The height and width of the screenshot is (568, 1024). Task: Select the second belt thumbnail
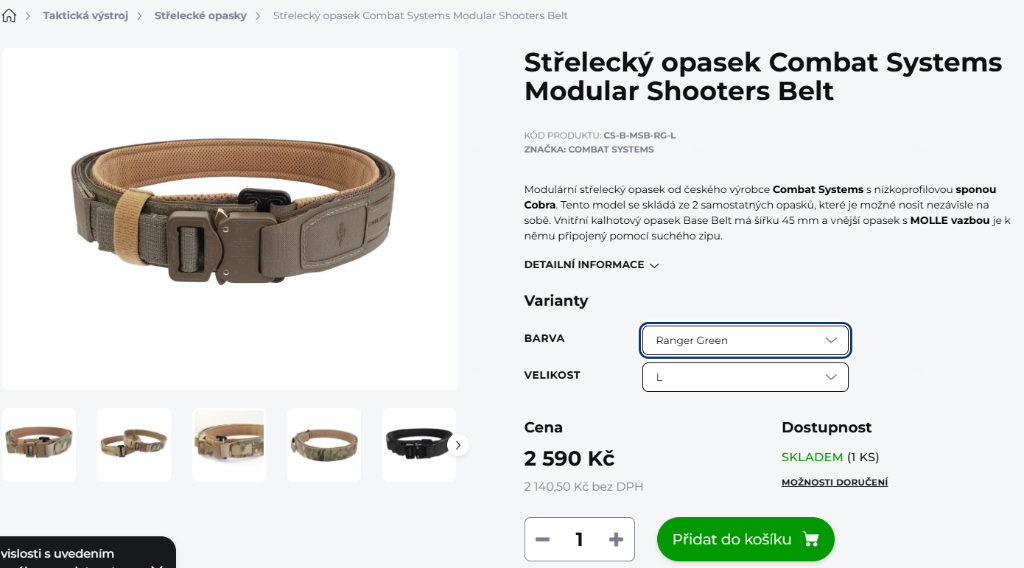(x=134, y=444)
